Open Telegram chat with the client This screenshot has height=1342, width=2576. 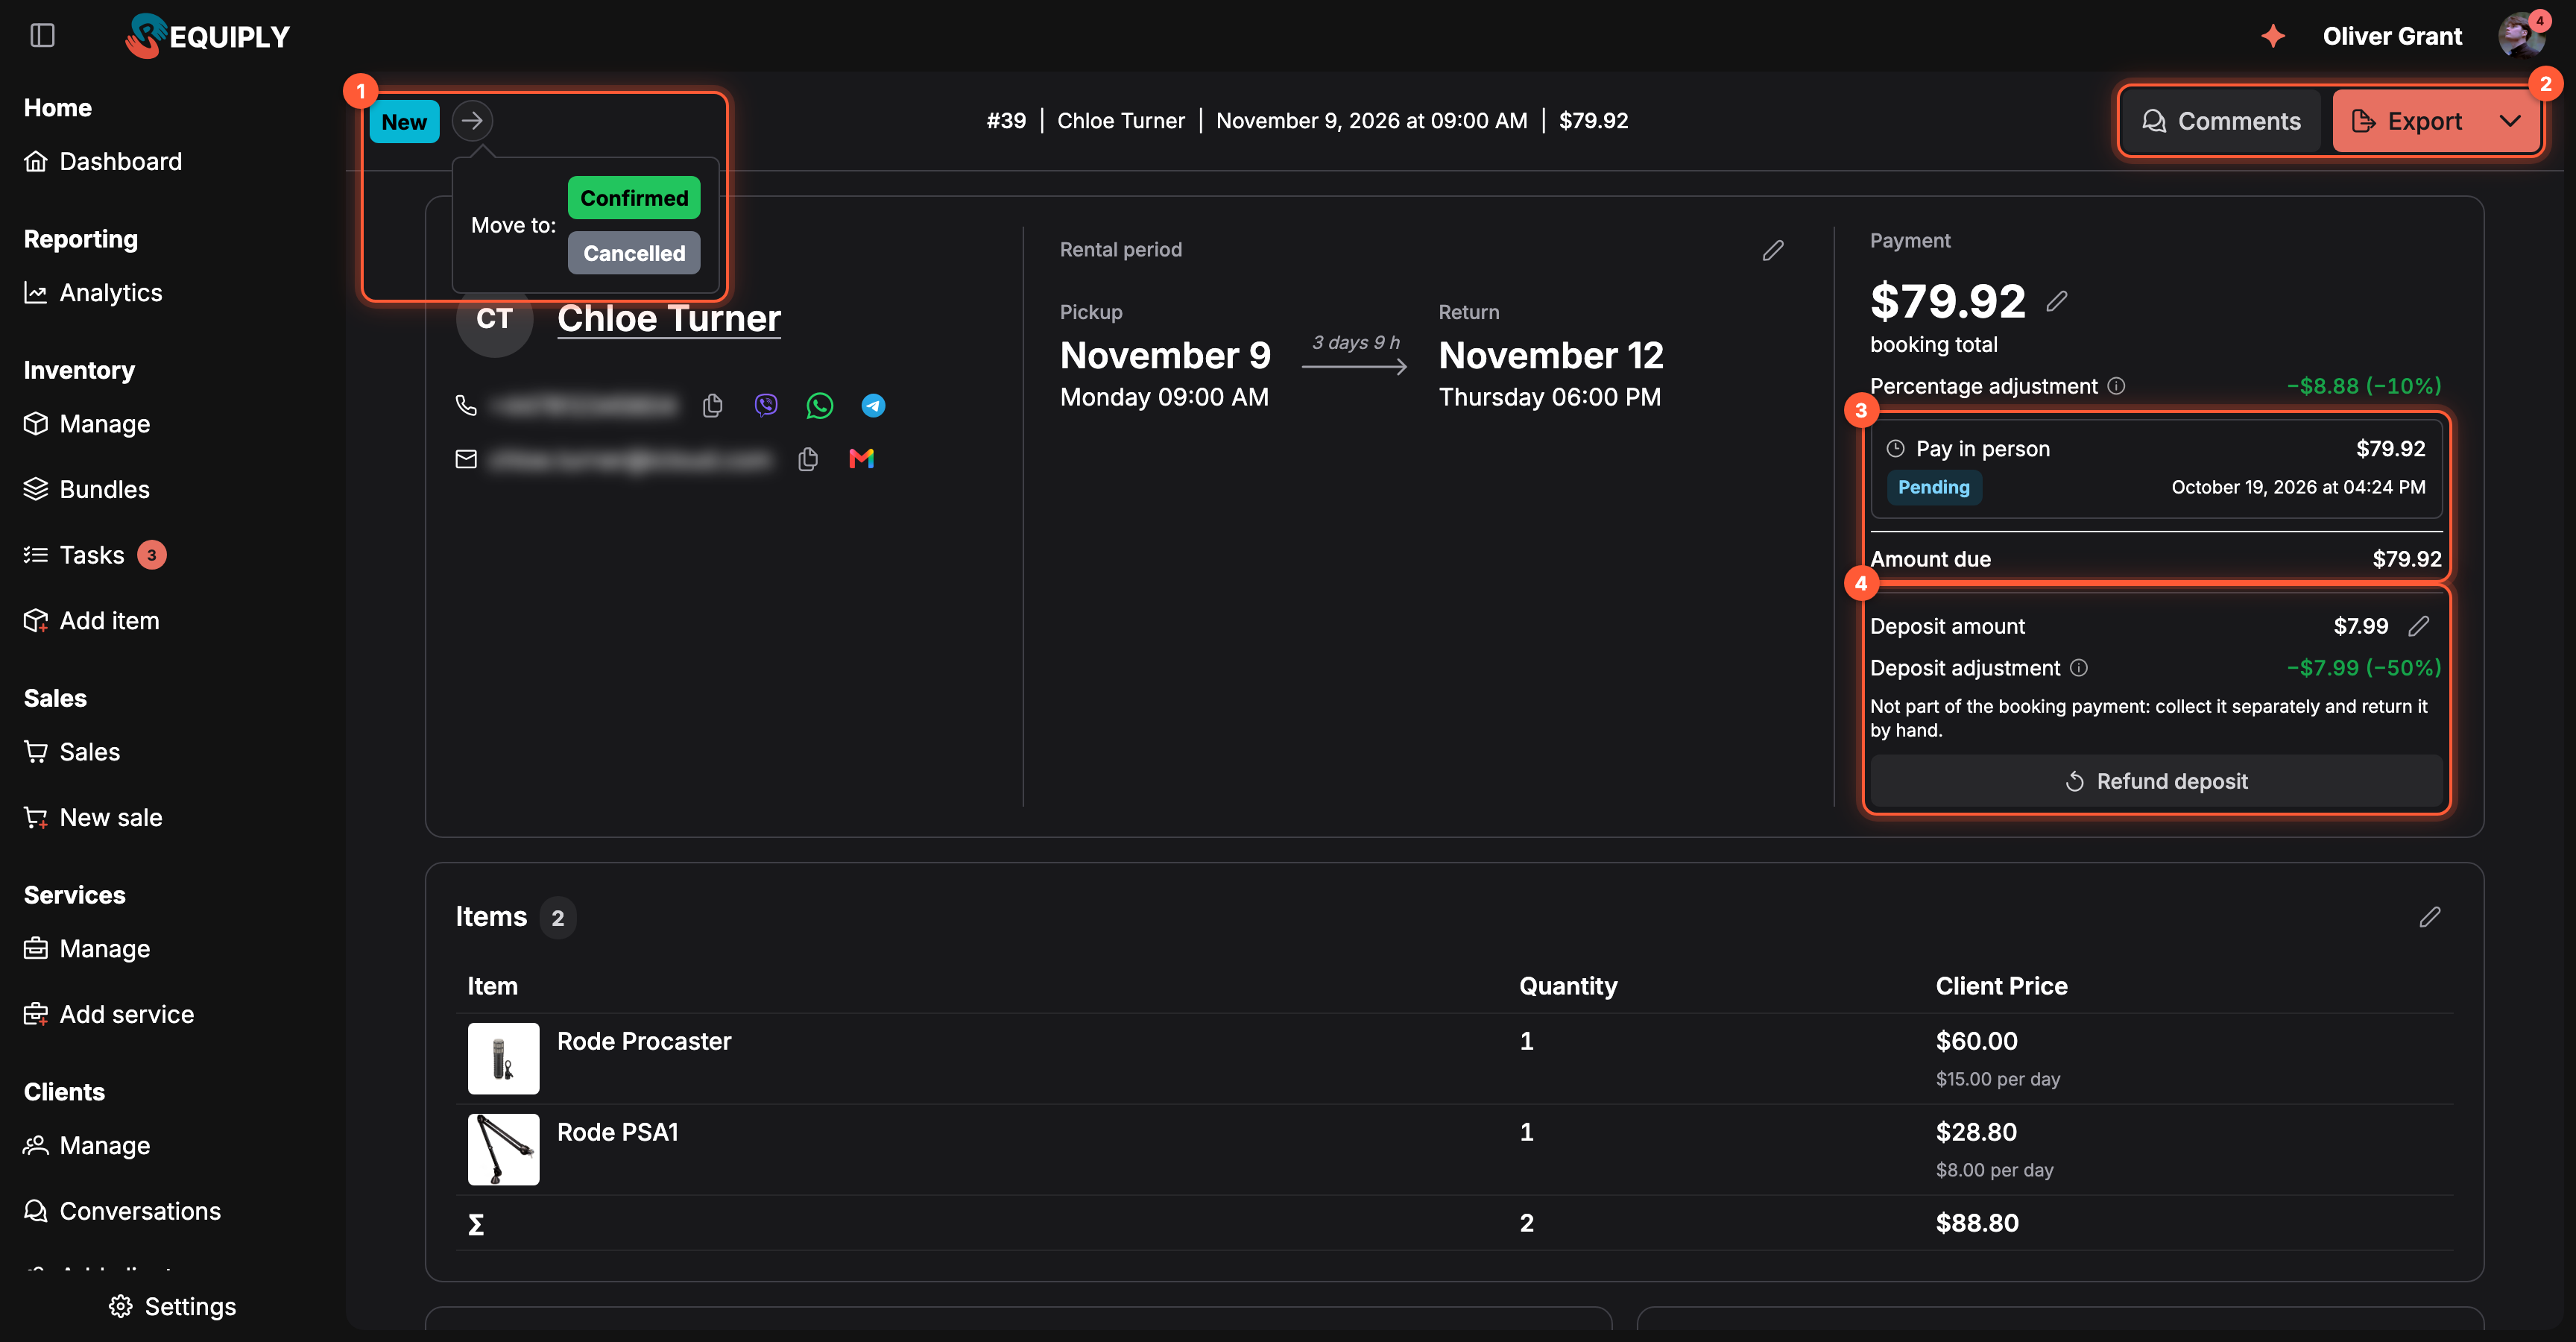click(873, 405)
